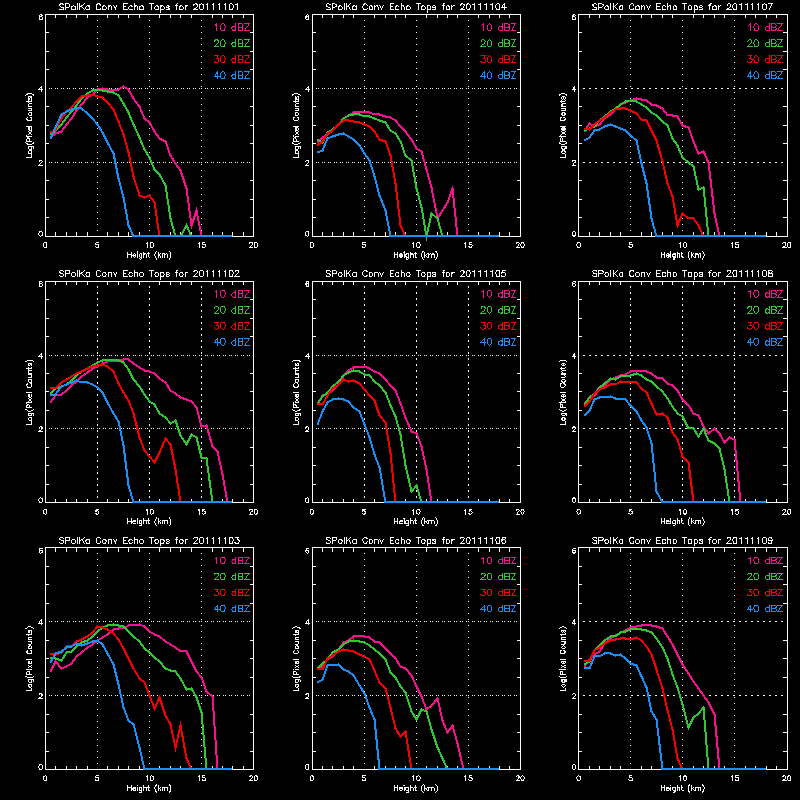The width and height of the screenshot is (800, 800).
Task: Select 30 dBZ legend text in 20111106 plot
Action: coord(498,593)
